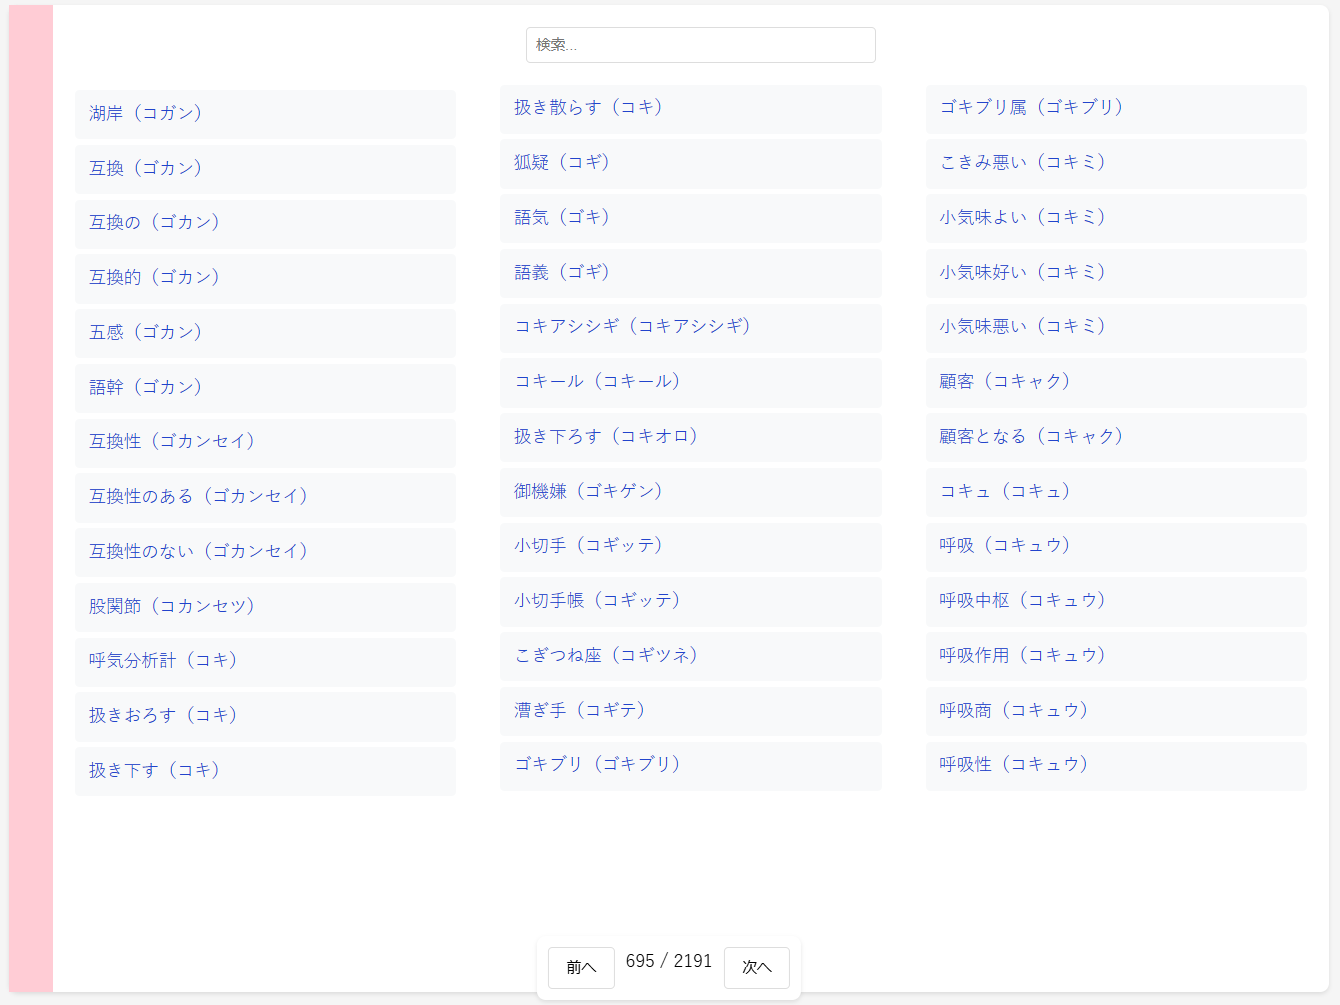Open the 互換（ゴカン）entry

tap(265, 169)
